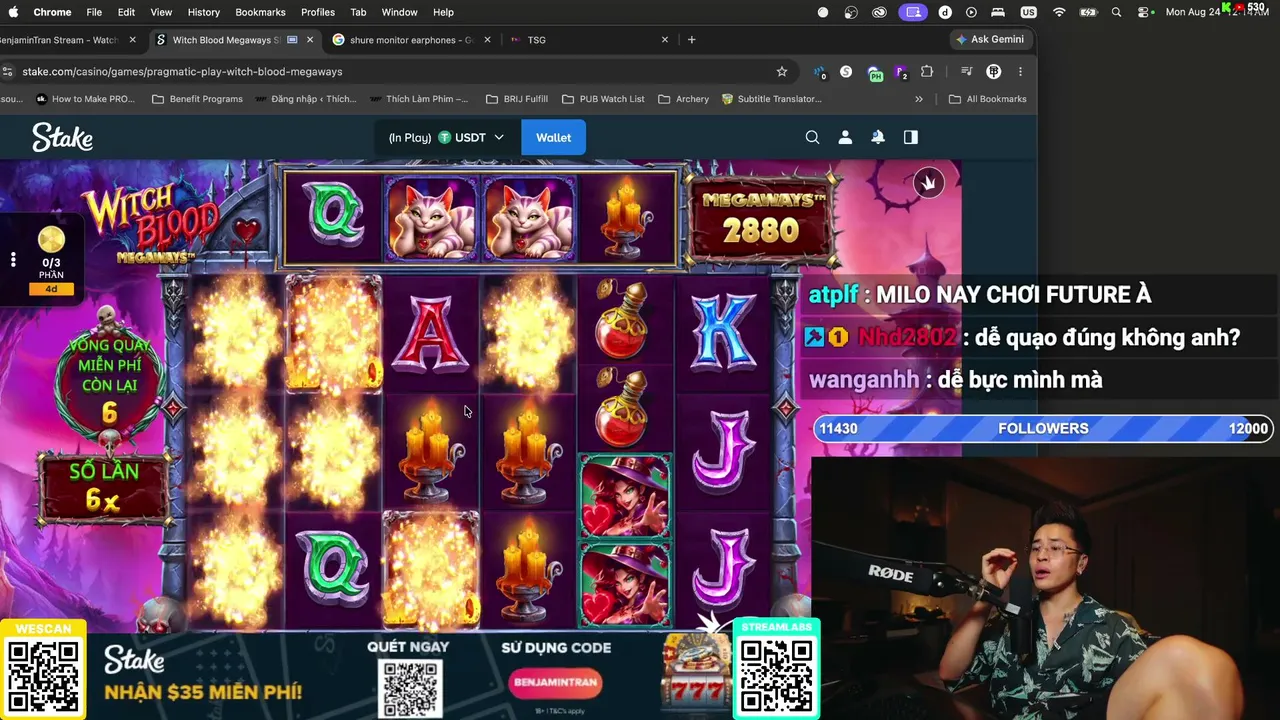The height and width of the screenshot is (720, 1280).
Task: Toggle the Stake side panel icon
Action: pyautogui.click(x=911, y=137)
